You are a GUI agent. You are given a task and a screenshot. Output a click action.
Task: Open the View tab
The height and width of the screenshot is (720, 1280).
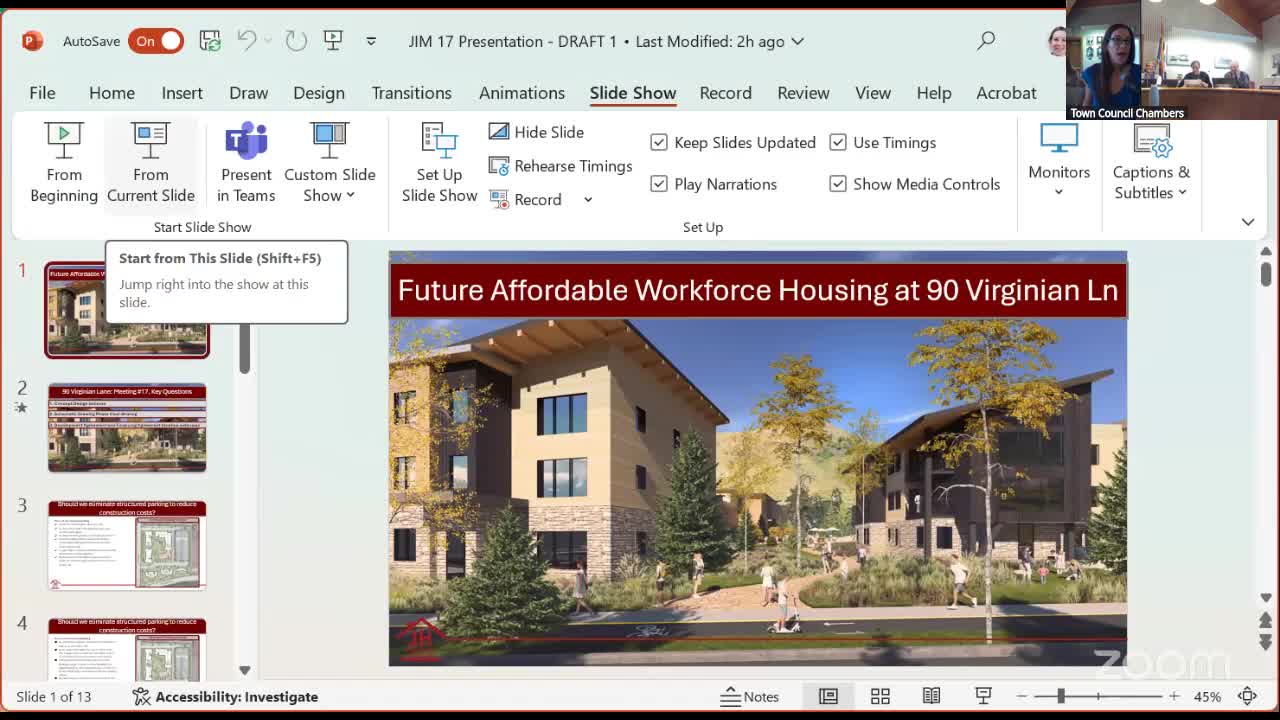coord(873,93)
